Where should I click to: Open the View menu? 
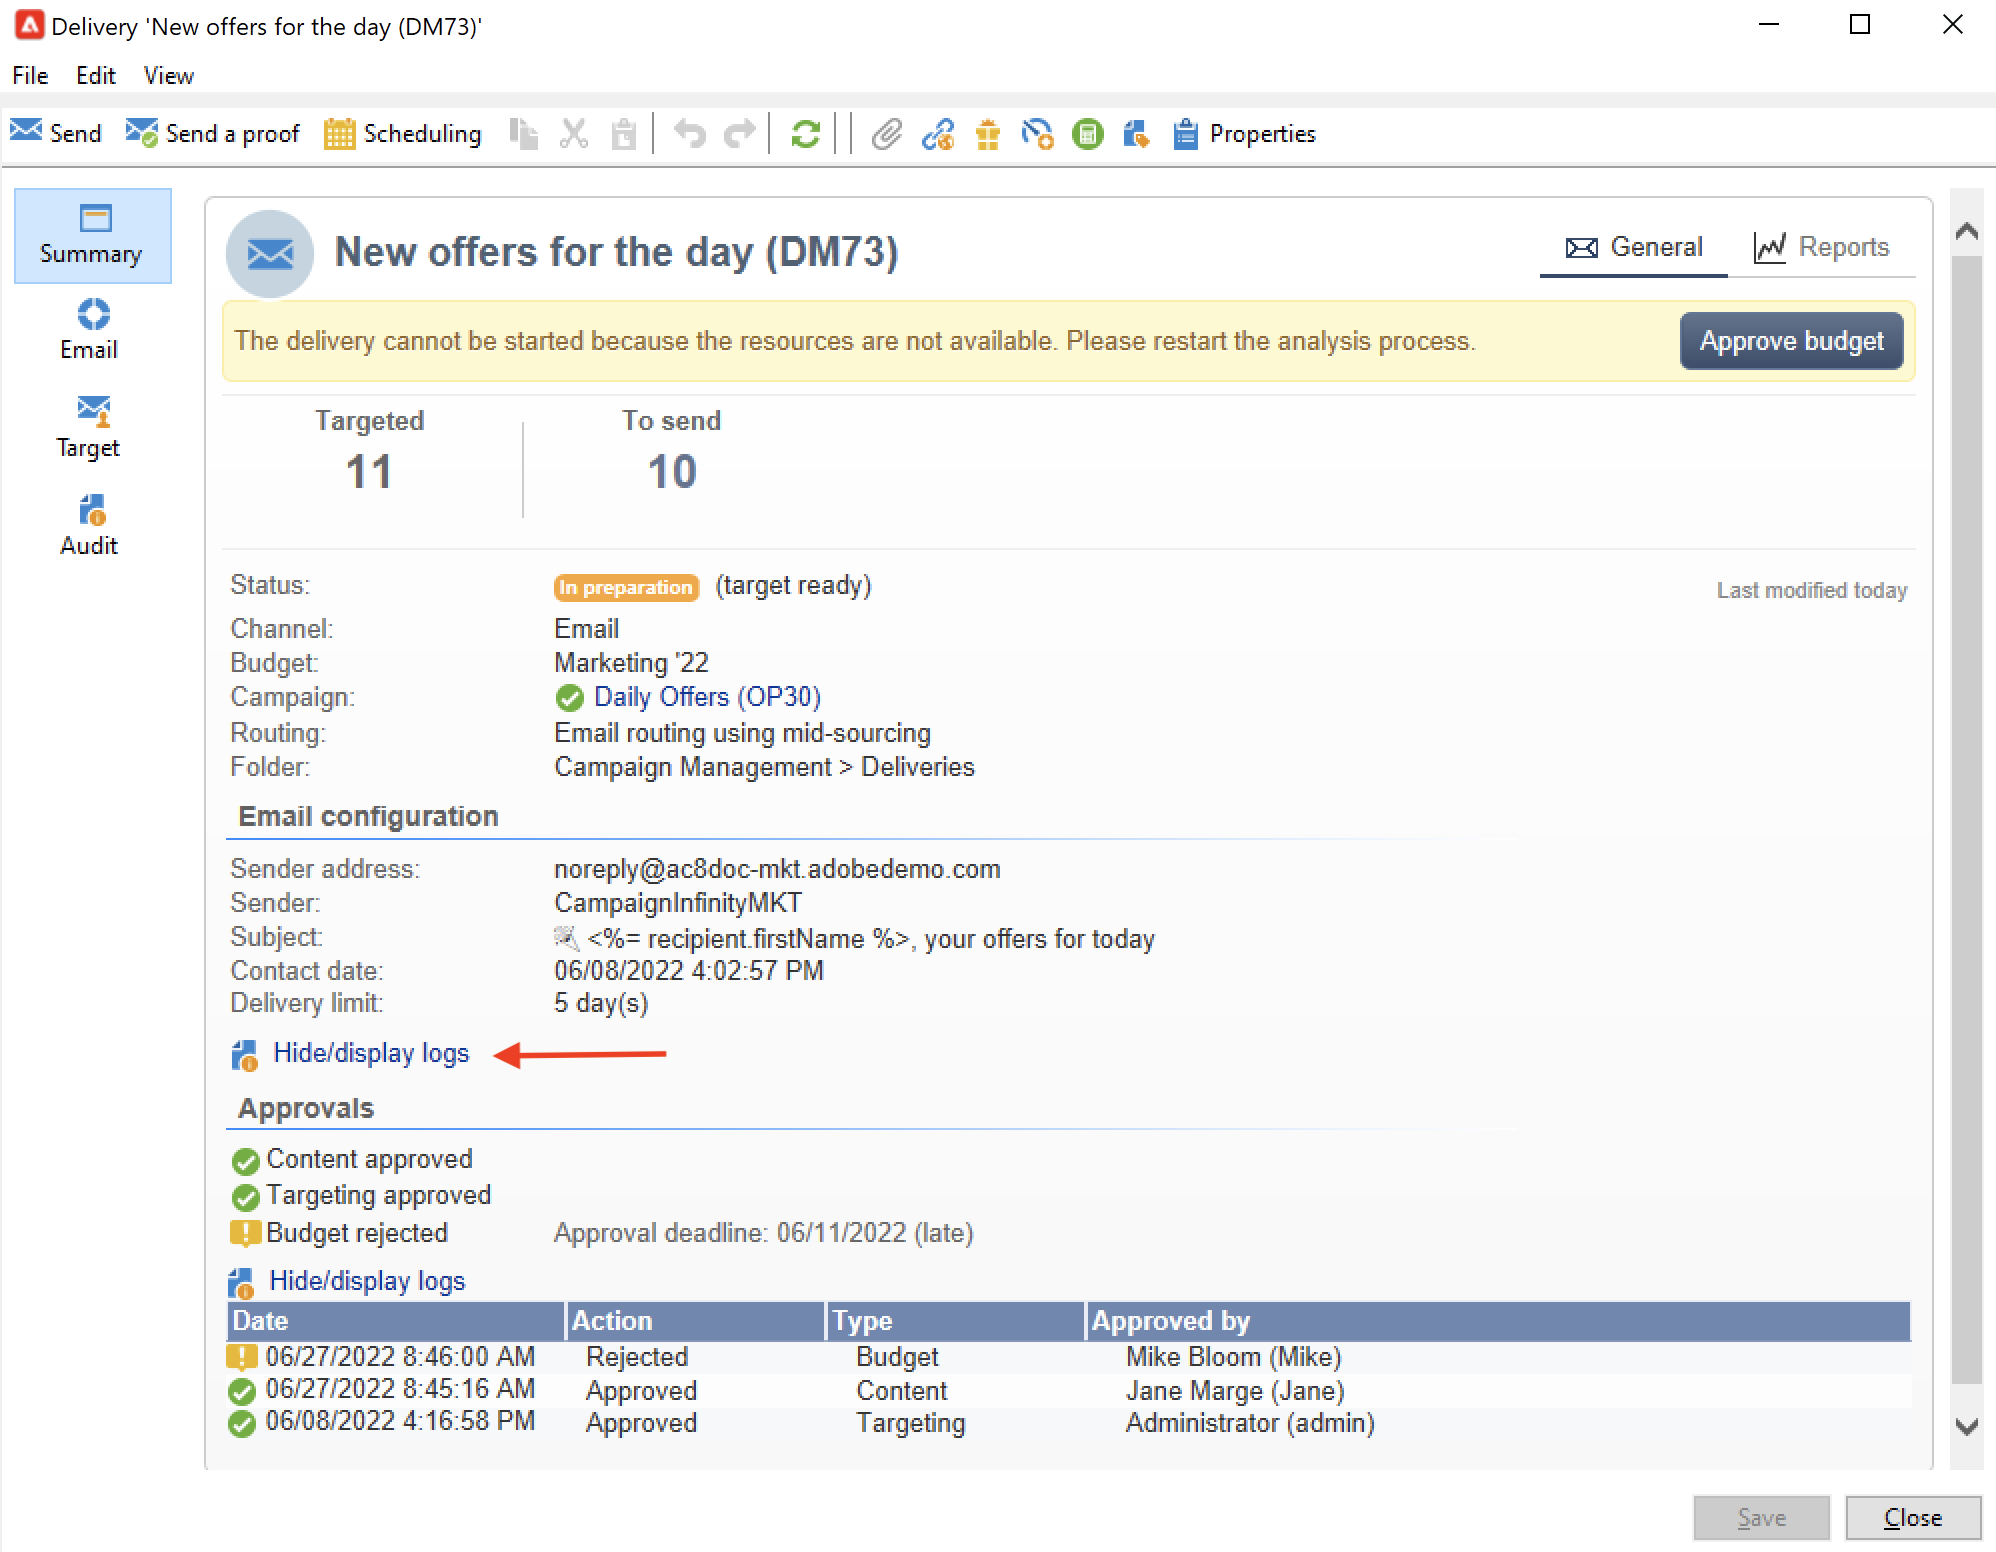tap(168, 76)
